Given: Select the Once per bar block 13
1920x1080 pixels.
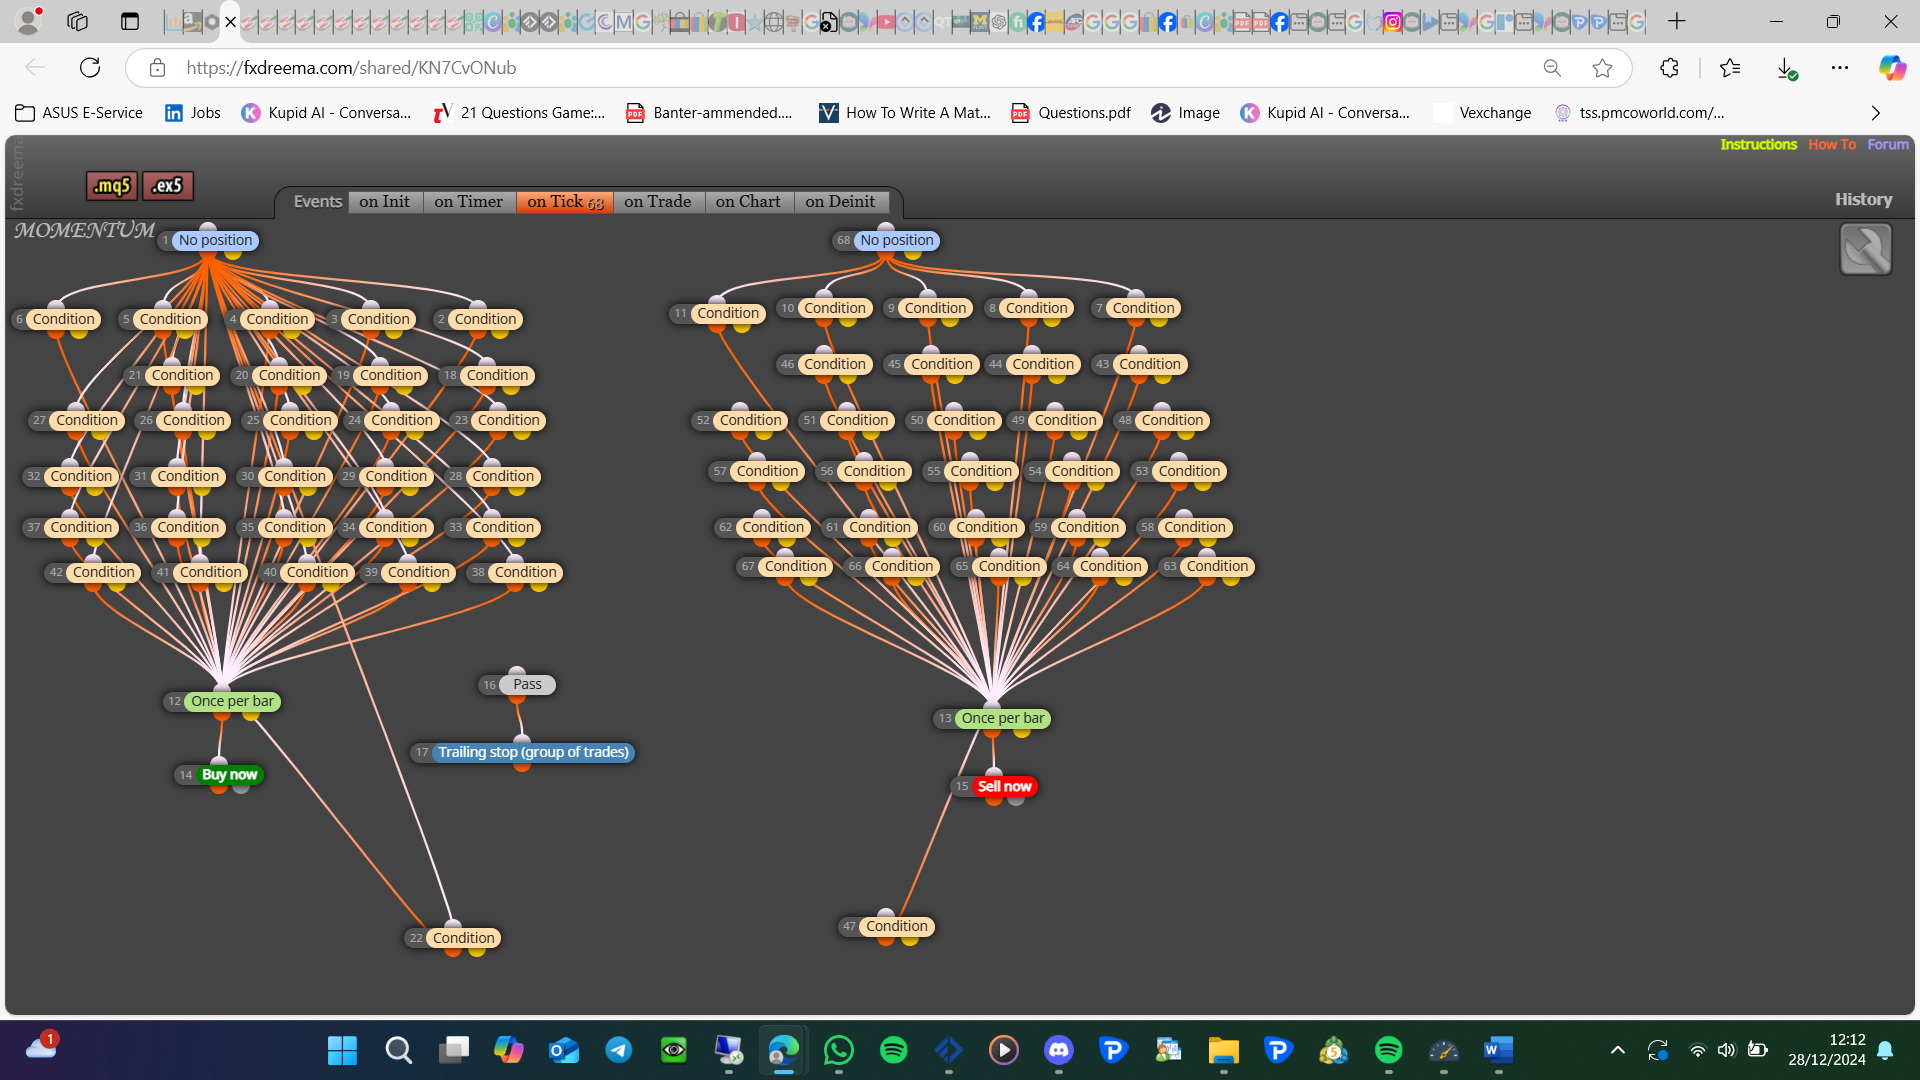Looking at the screenshot, I should [x=1003, y=719].
